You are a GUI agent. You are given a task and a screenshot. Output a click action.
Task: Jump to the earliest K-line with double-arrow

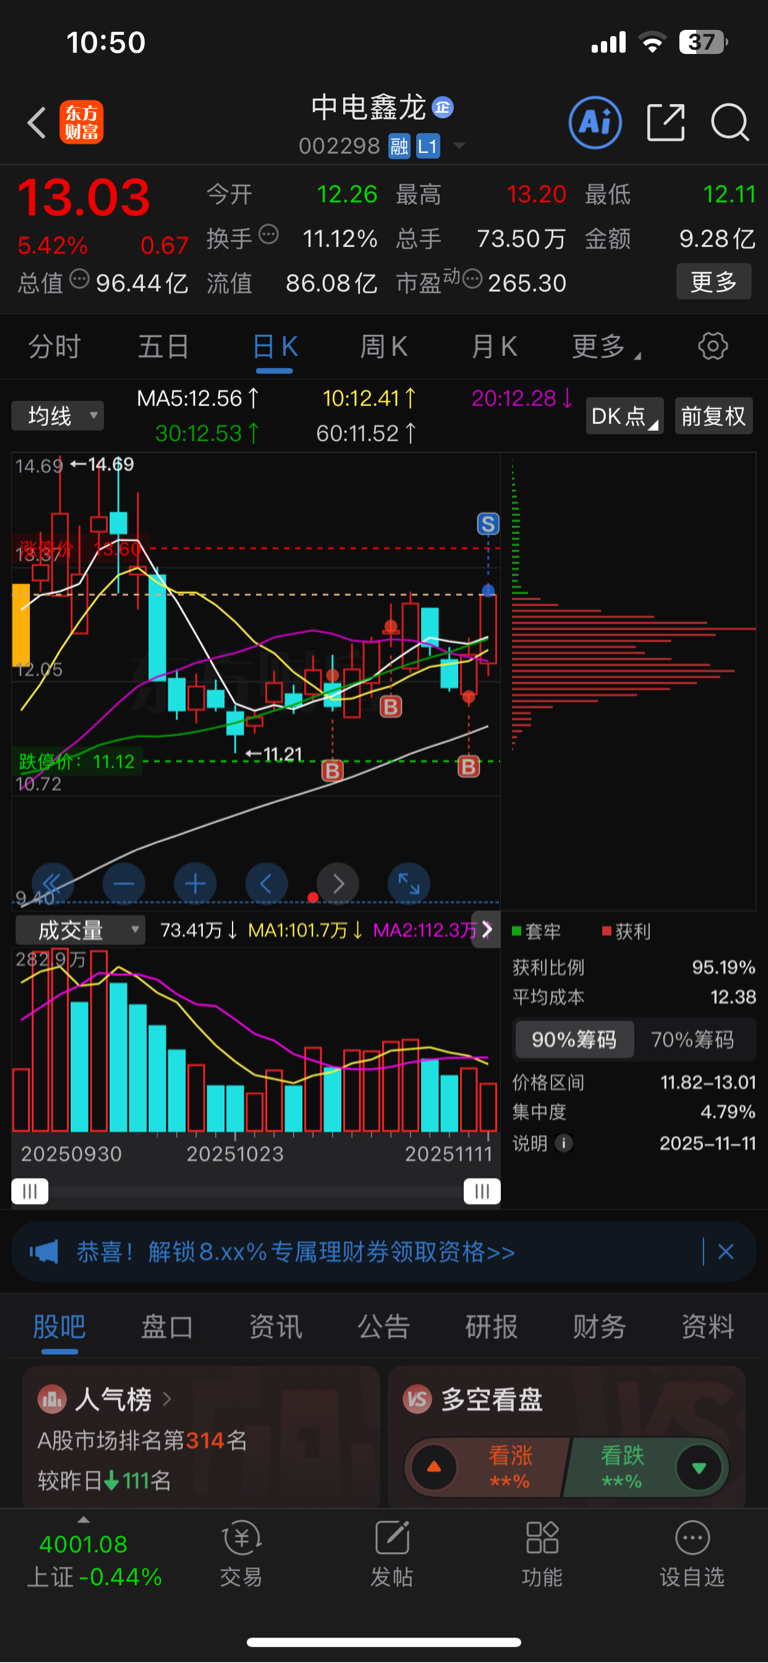(x=53, y=883)
